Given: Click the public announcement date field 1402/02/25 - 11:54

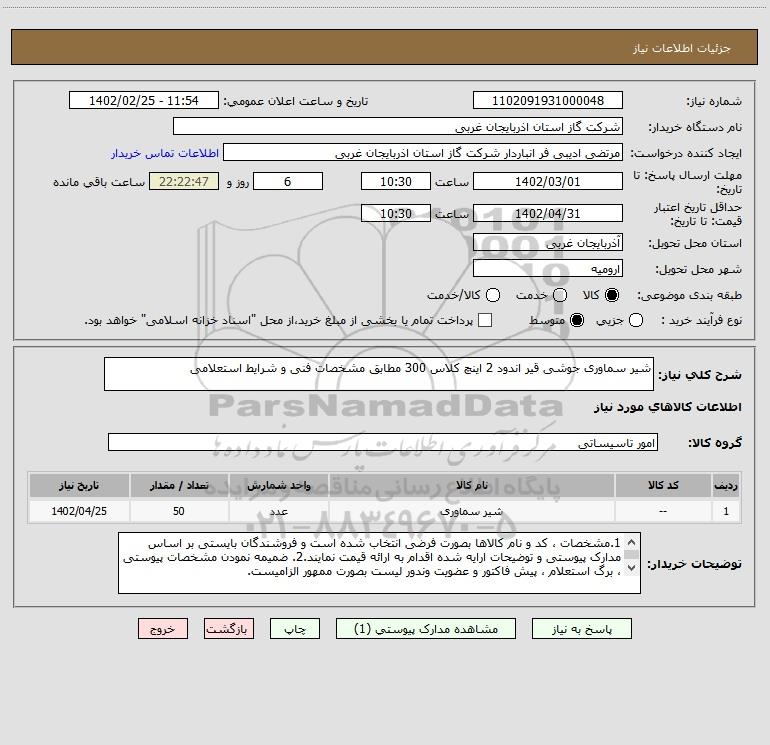Looking at the screenshot, I should (x=144, y=100).
